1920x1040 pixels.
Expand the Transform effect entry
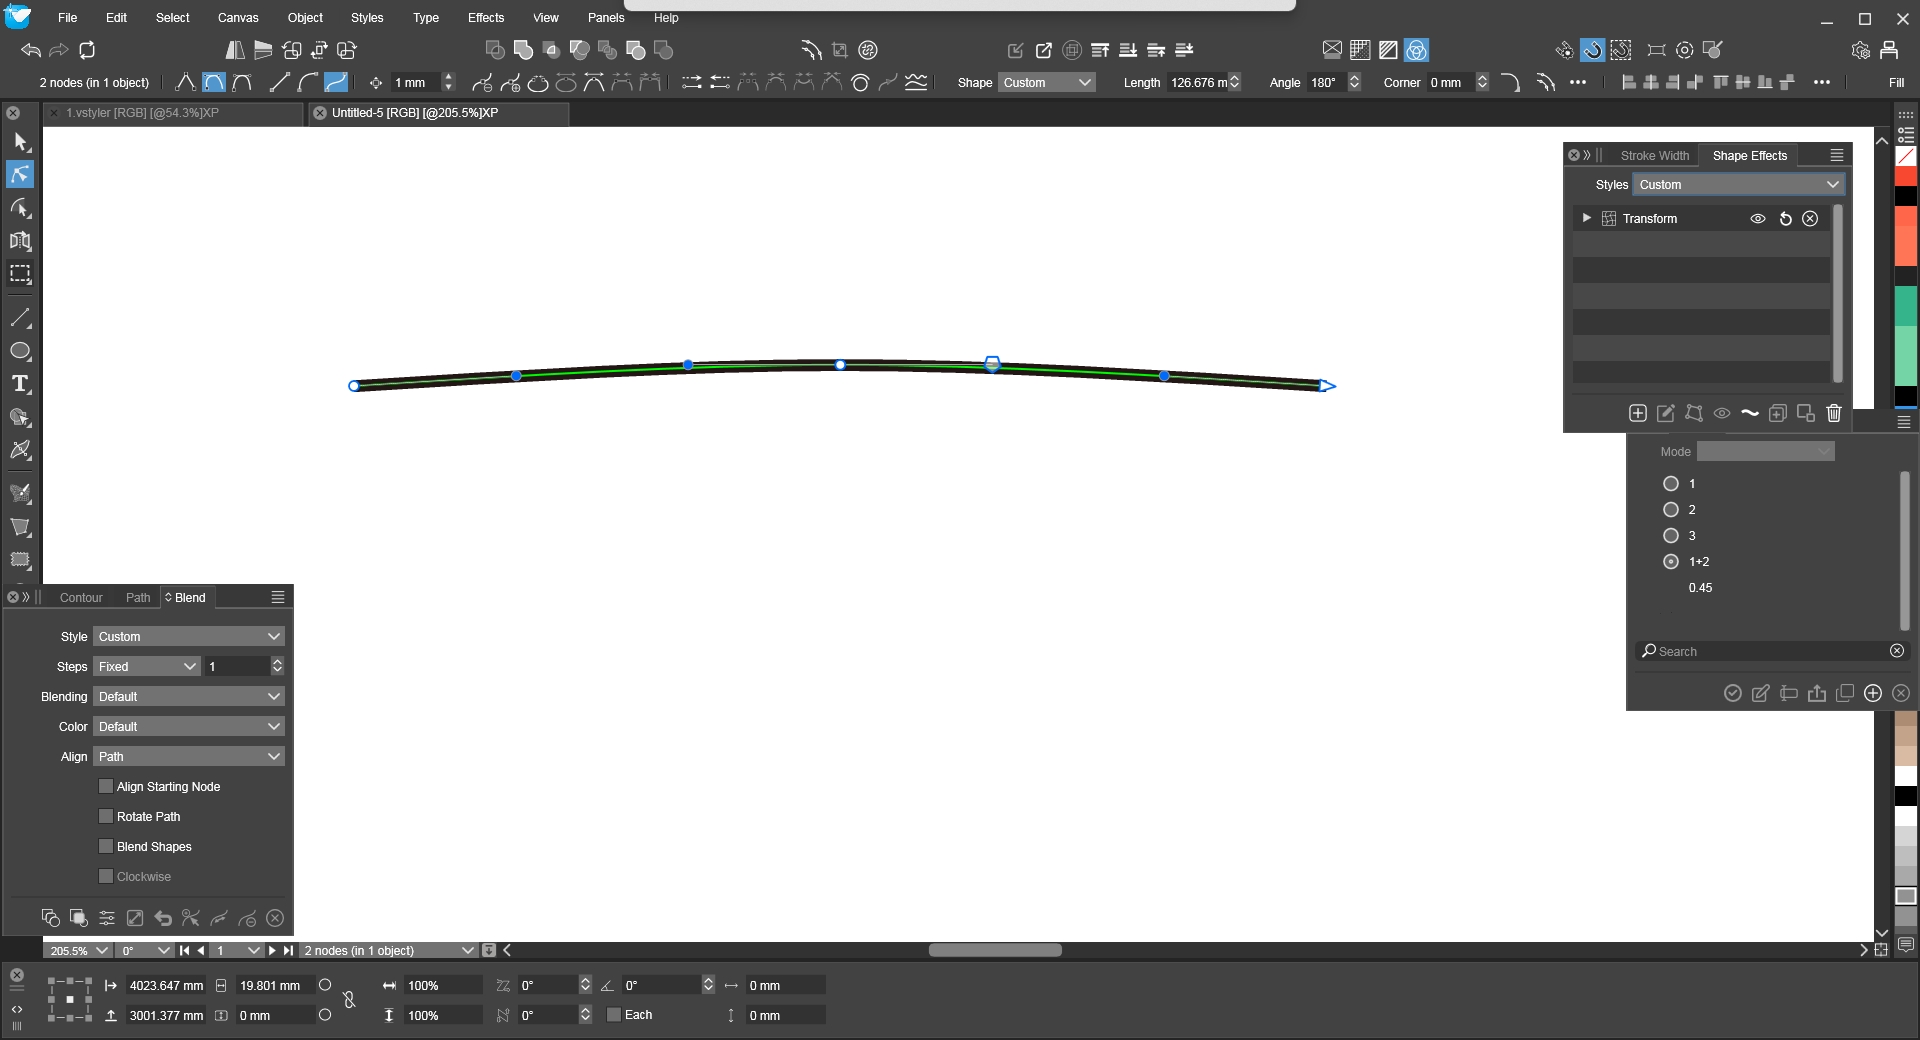tap(1586, 218)
